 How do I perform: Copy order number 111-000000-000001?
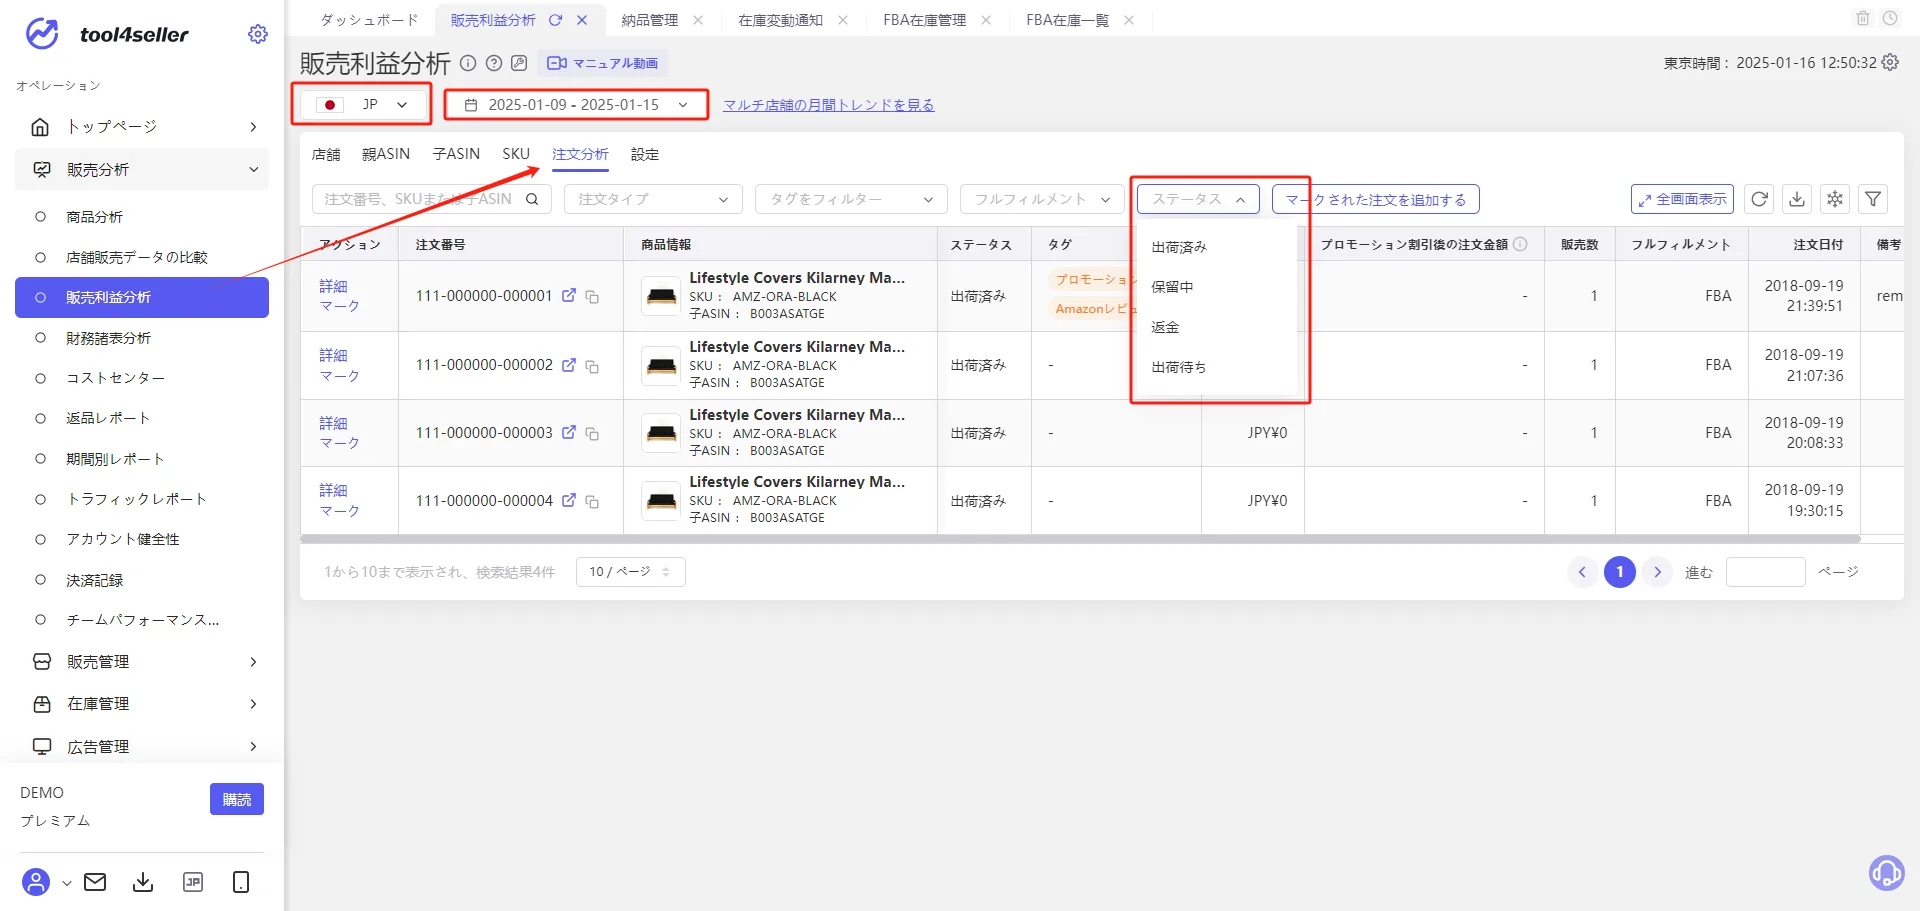(592, 297)
